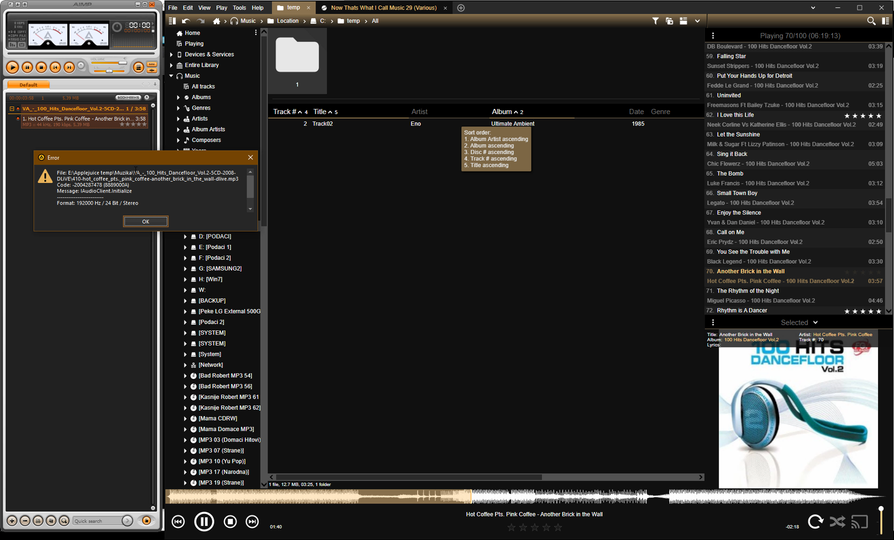Viewport: 894px width, 540px height.
Task: Click the Stop button in the bottom player bar
Action: 230,521
